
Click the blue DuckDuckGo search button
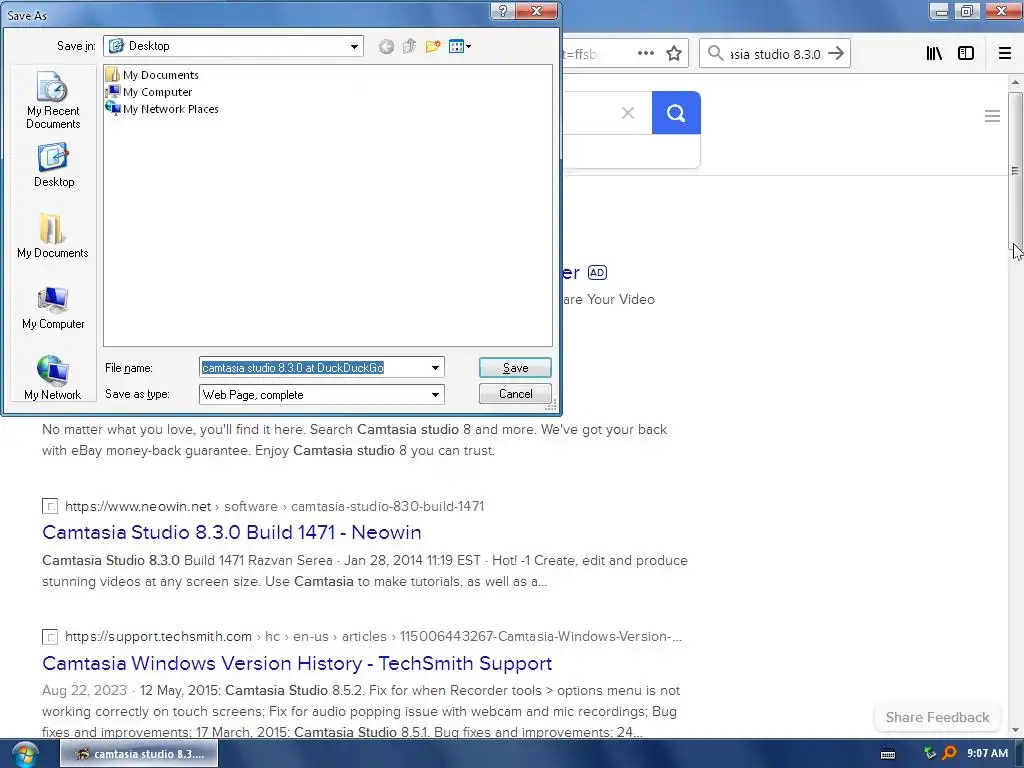coord(676,113)
